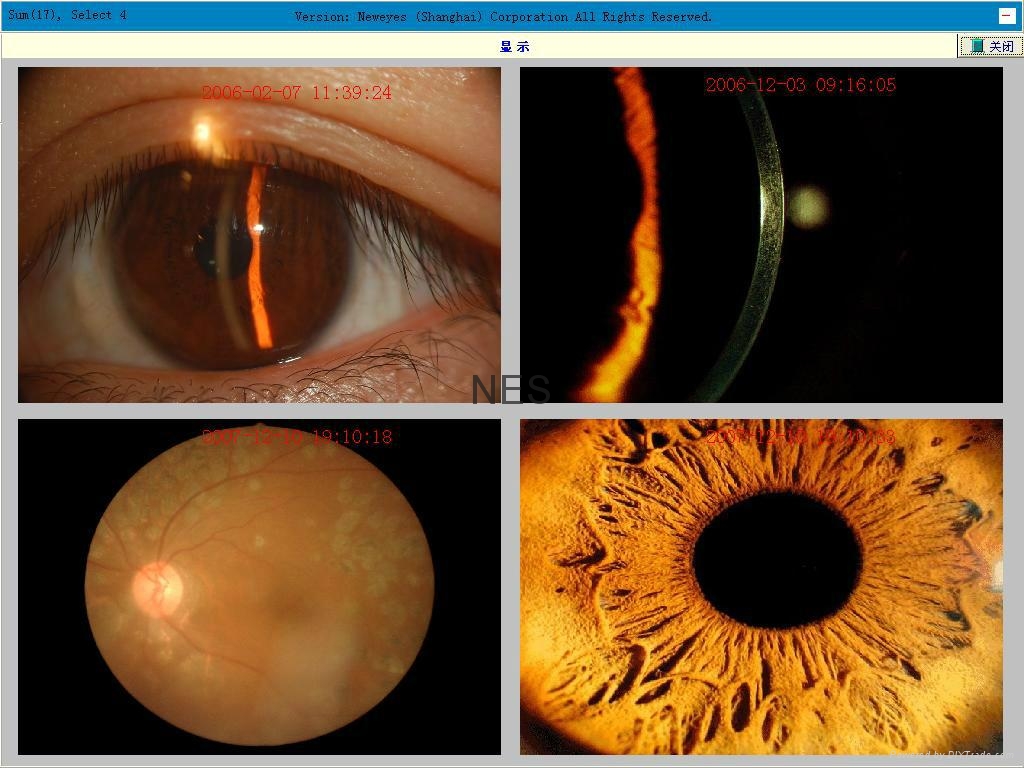Click the Neweyes version text in title bar
Screen dimensions: 1024x768
[503, 17]
